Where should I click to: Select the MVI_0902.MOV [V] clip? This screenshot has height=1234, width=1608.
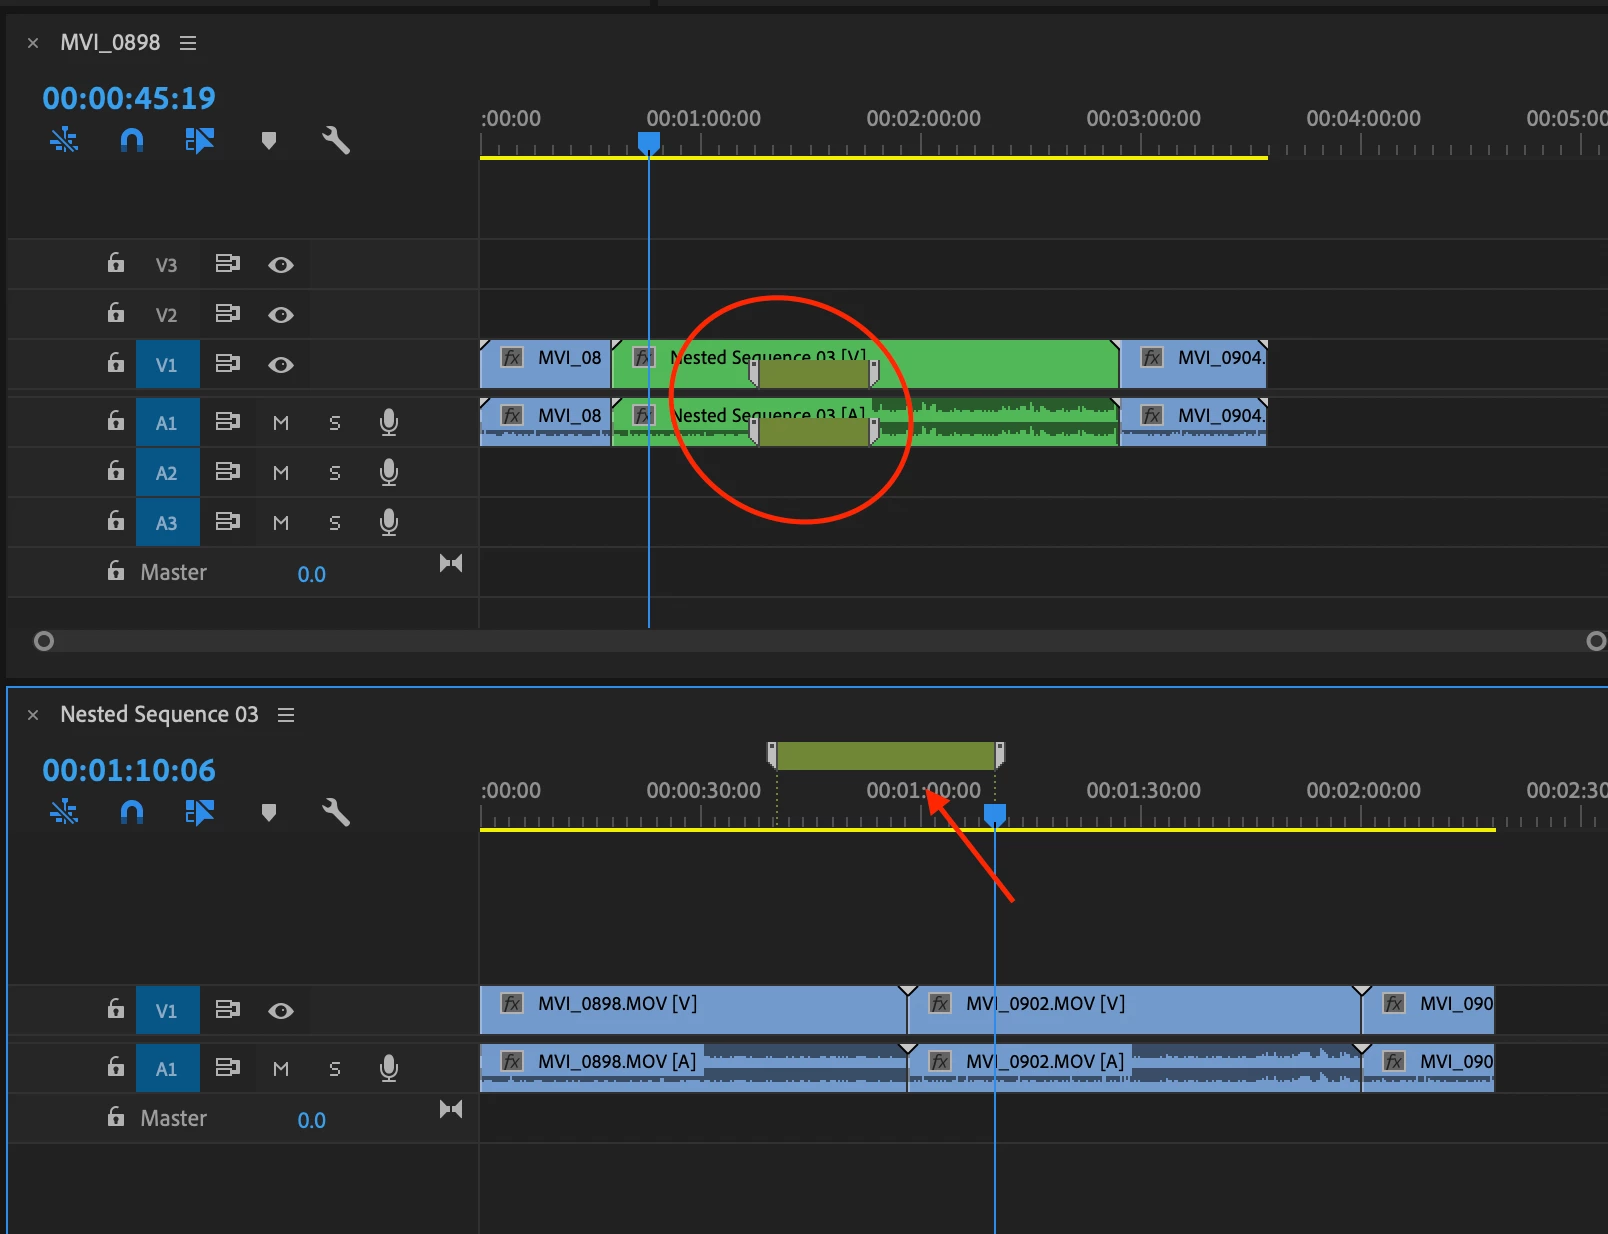point(1134,1010)
